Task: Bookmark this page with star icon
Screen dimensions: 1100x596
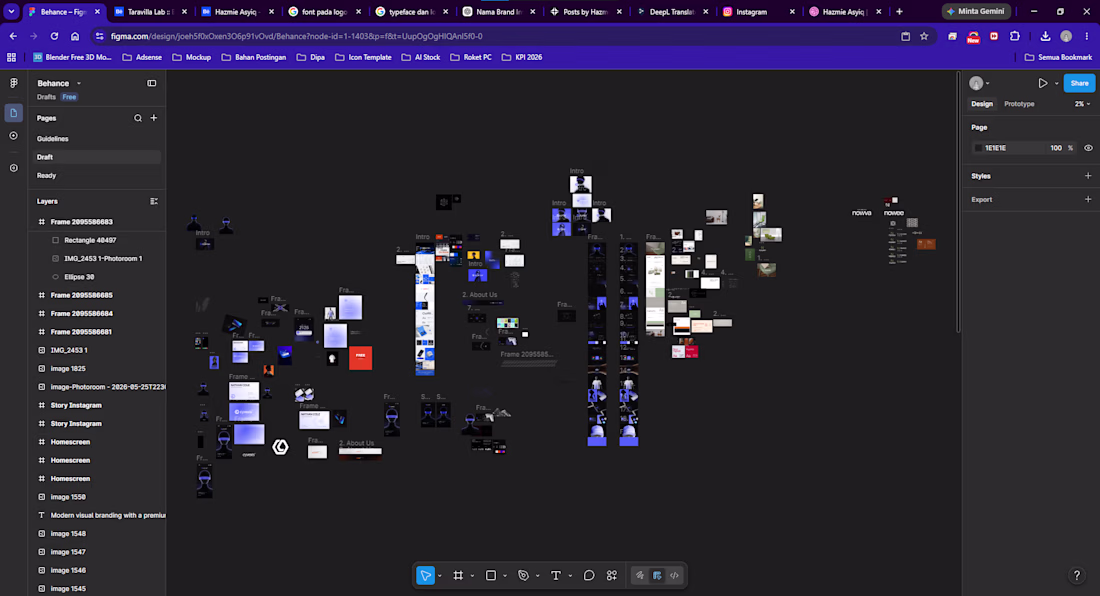Action: [924, 36]
